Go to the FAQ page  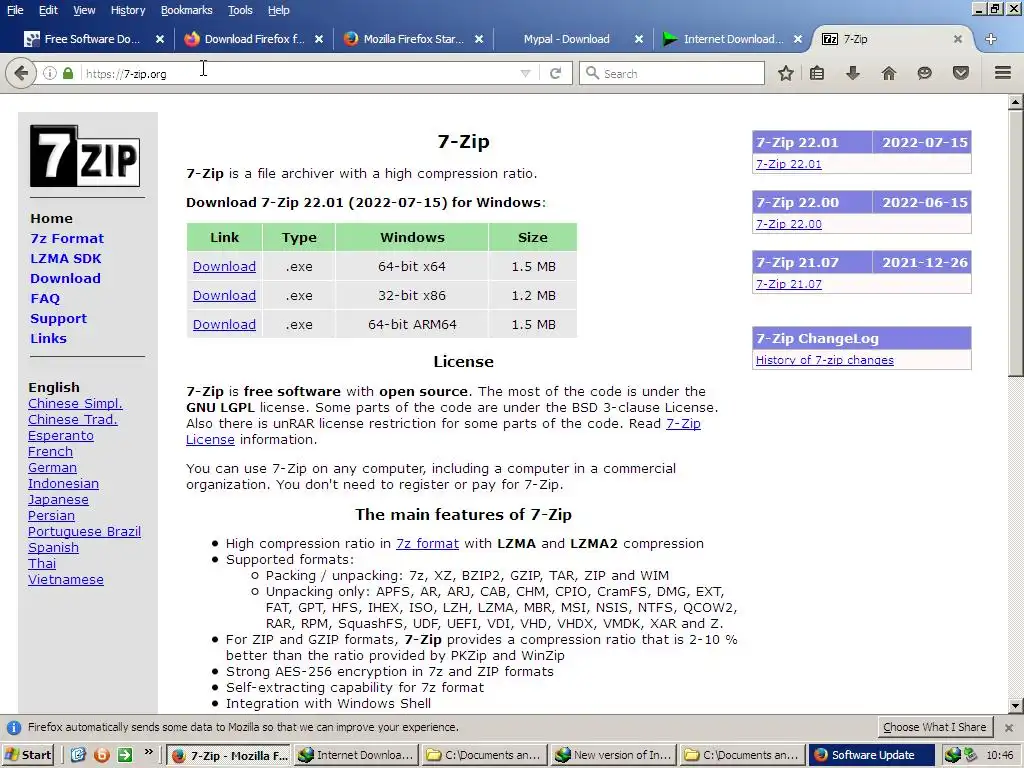point(44,298)
